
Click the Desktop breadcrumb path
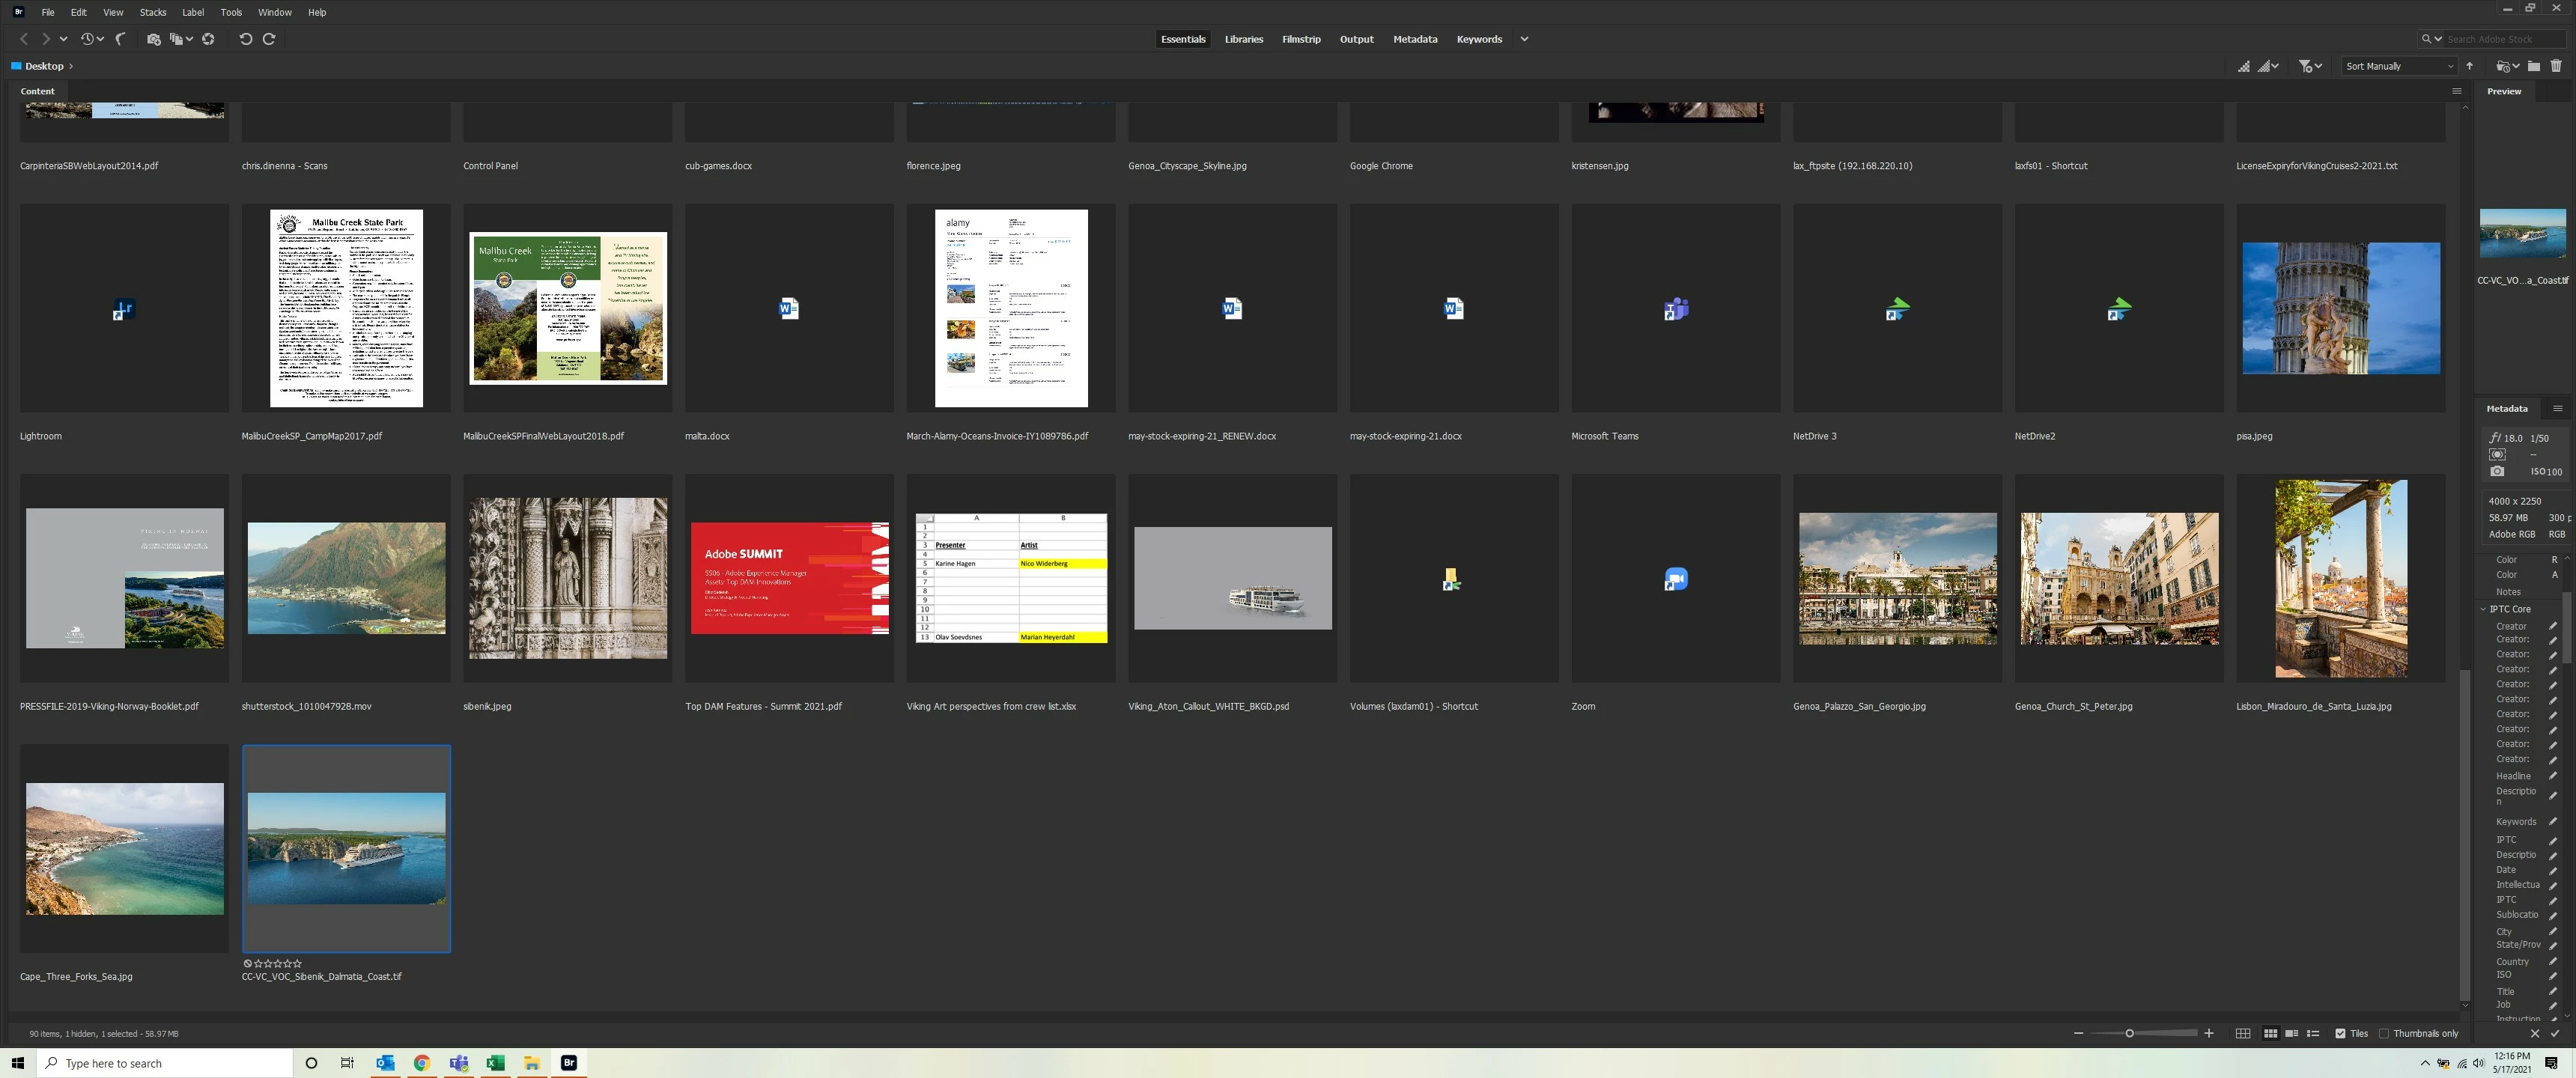[44, 66]
